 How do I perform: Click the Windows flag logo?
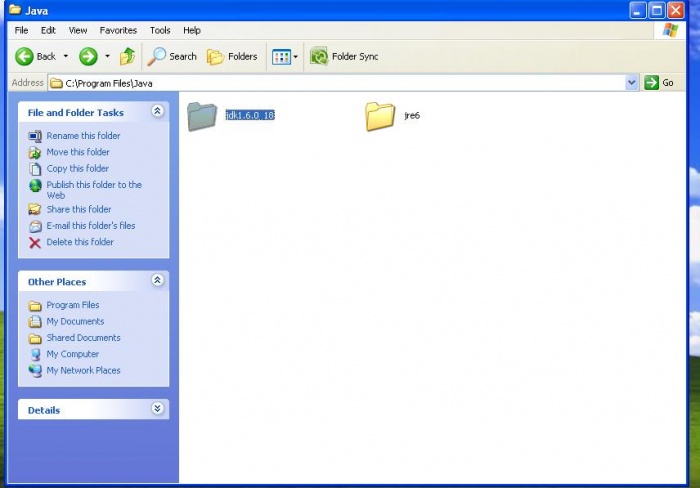pyautogui.click(x=671, y=30)
